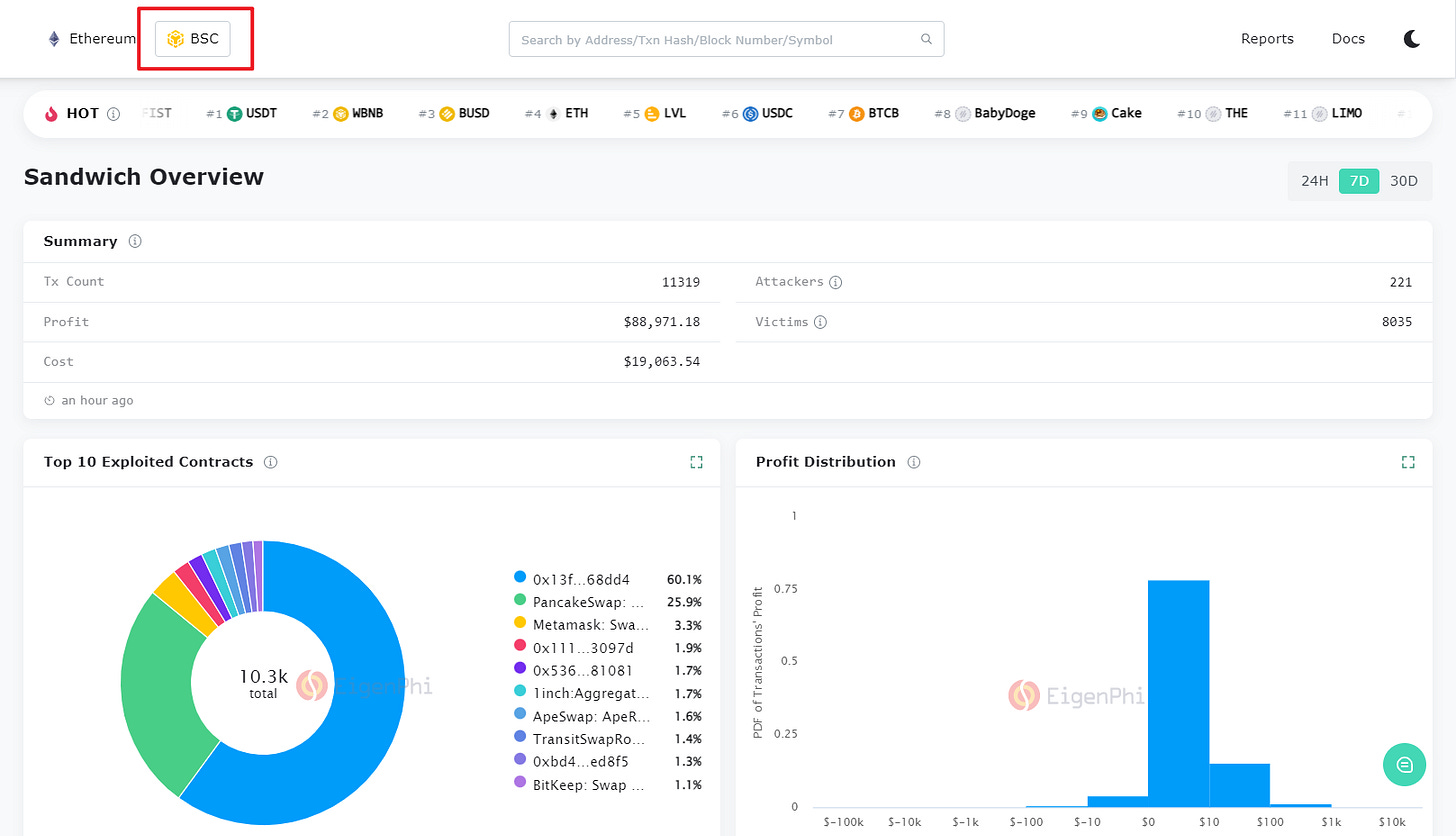Click the PancakeSwap legend green dot
Viewport: 1456px width, 836px height.
[x=519, y=601]
